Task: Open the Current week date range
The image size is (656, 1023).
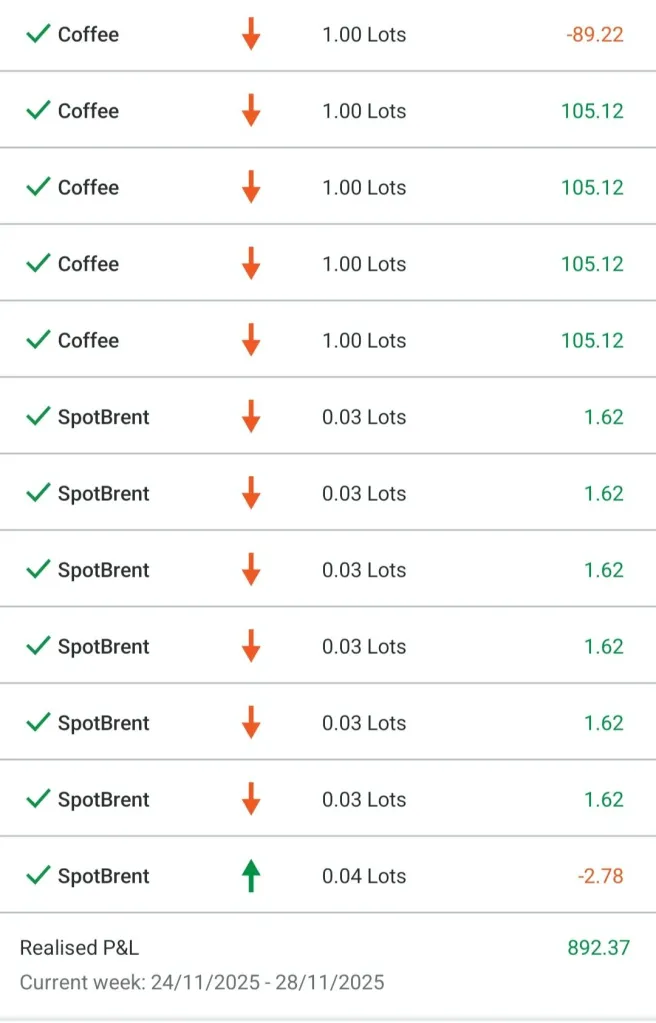Action: point(202,982)
